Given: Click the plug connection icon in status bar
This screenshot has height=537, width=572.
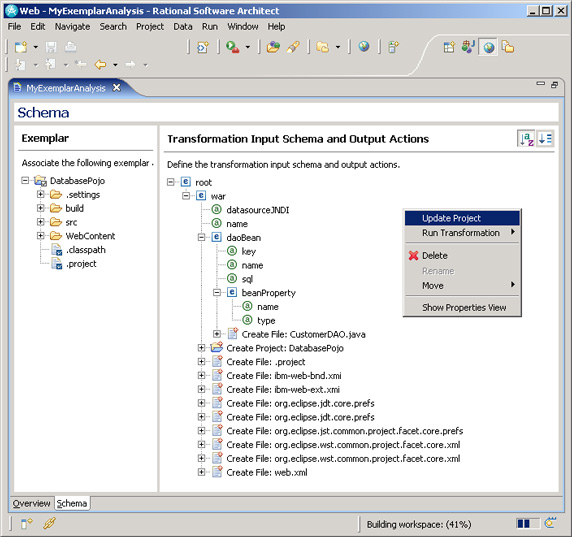Looking at the screenshot, I should click(x=49, y=524).
